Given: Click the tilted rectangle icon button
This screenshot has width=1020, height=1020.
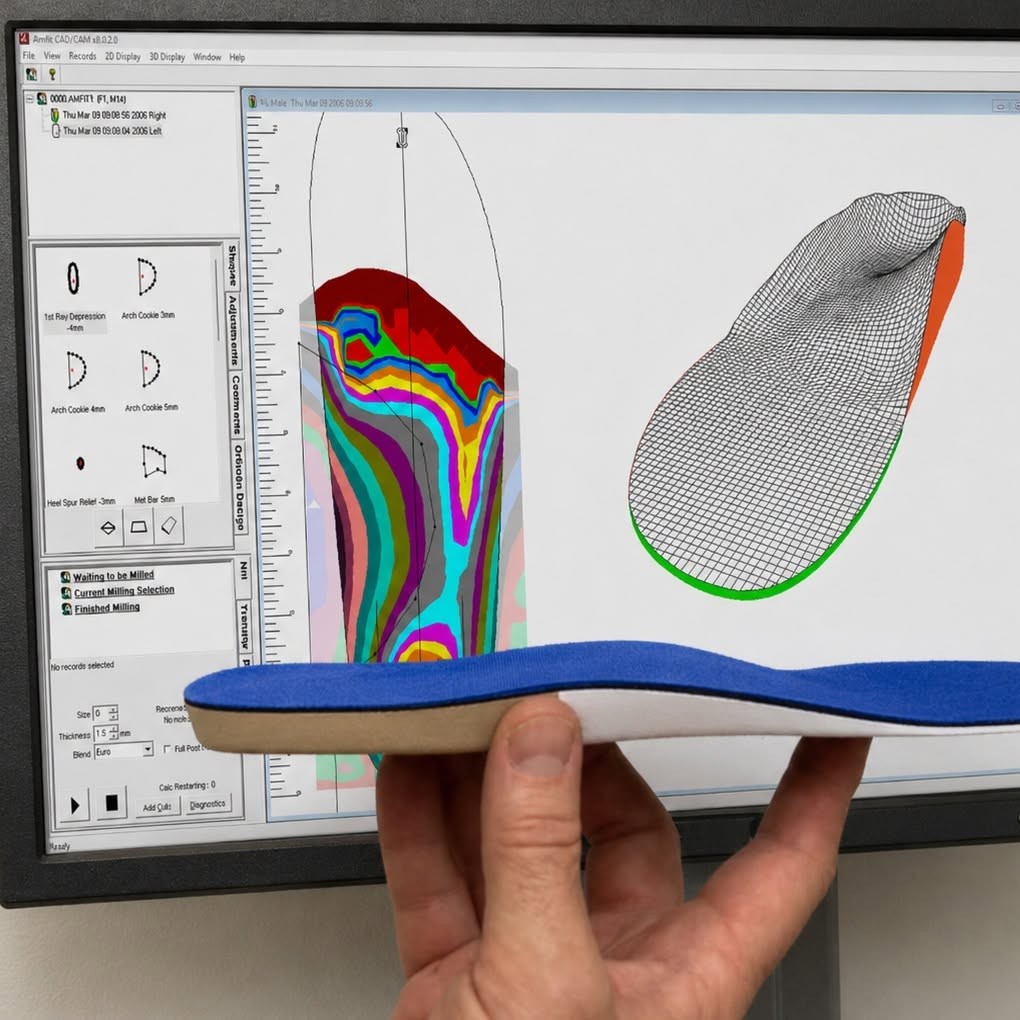Looking at the screenshot, I should (x=168, y=525).
